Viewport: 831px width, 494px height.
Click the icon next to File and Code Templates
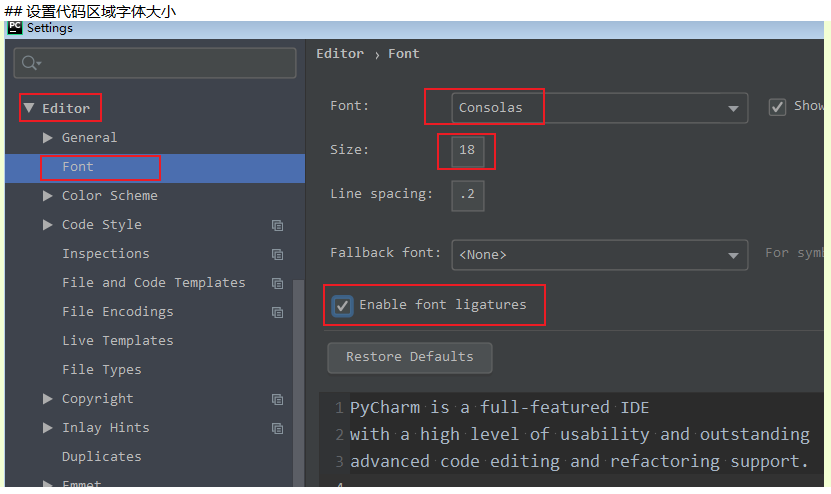[x=277, y=283]
